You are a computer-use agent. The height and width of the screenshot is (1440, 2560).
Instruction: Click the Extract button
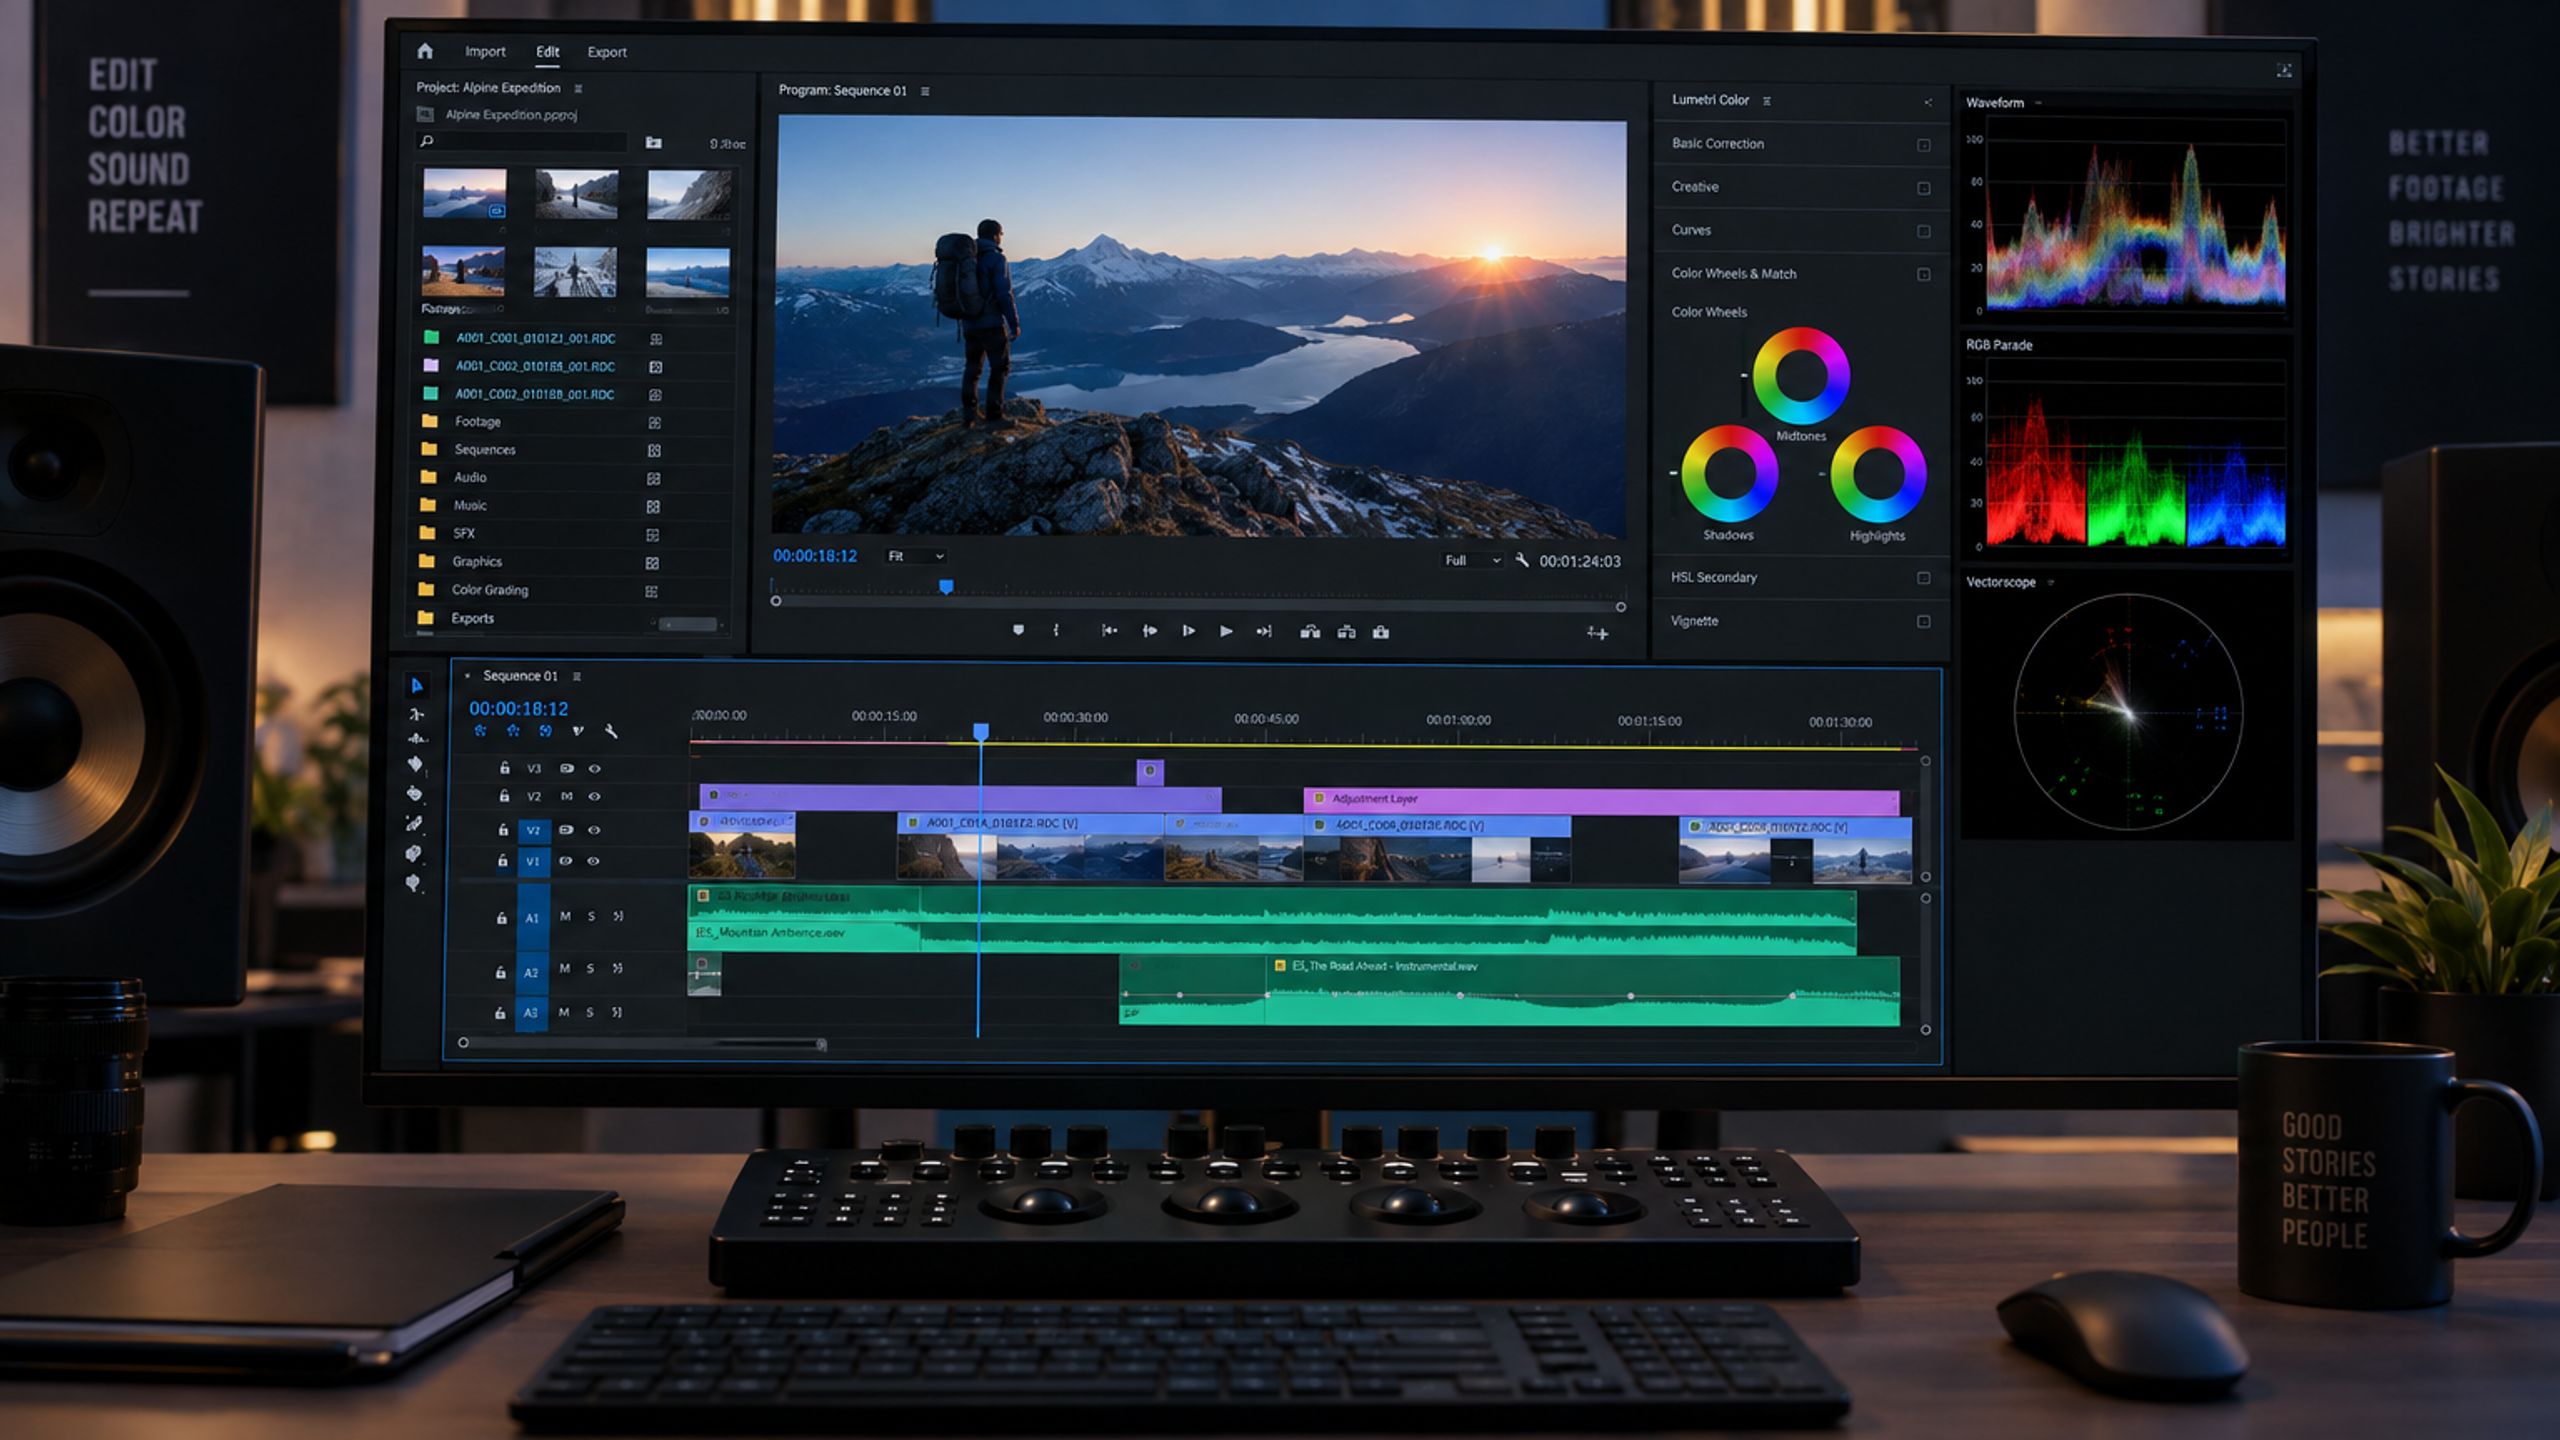(1346, 631)
